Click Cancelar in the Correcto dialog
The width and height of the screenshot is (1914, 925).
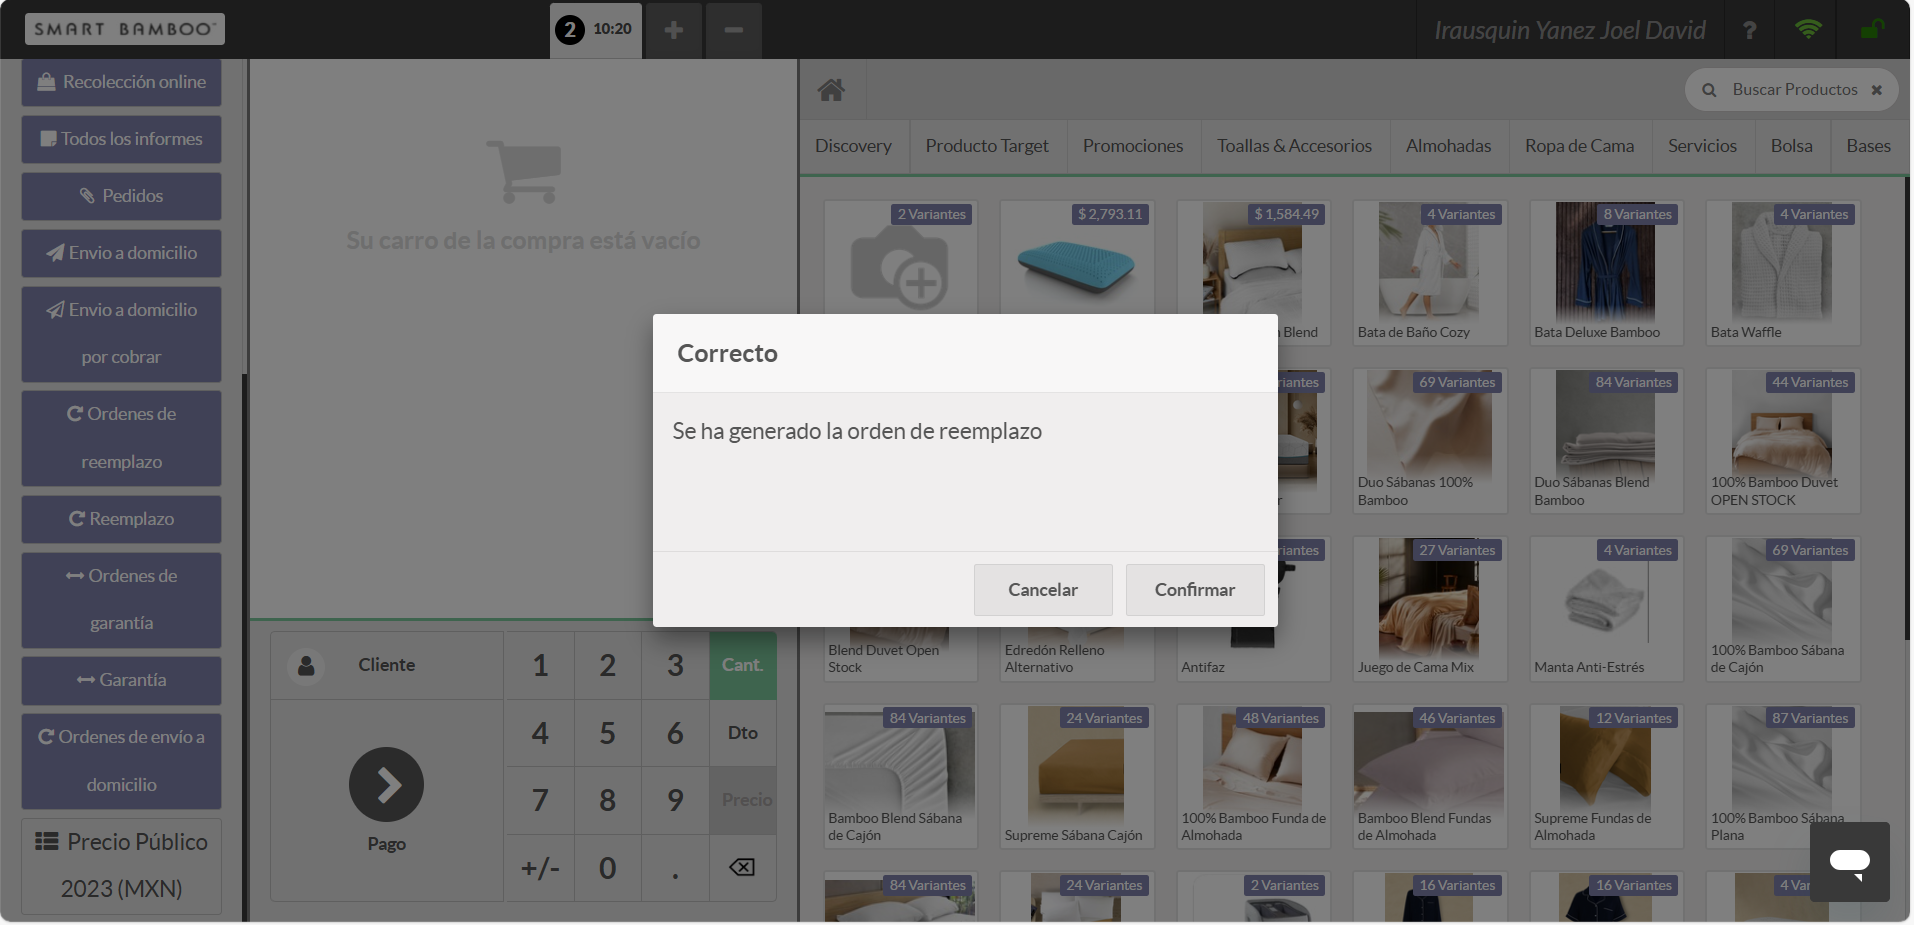click(1042, 590)
